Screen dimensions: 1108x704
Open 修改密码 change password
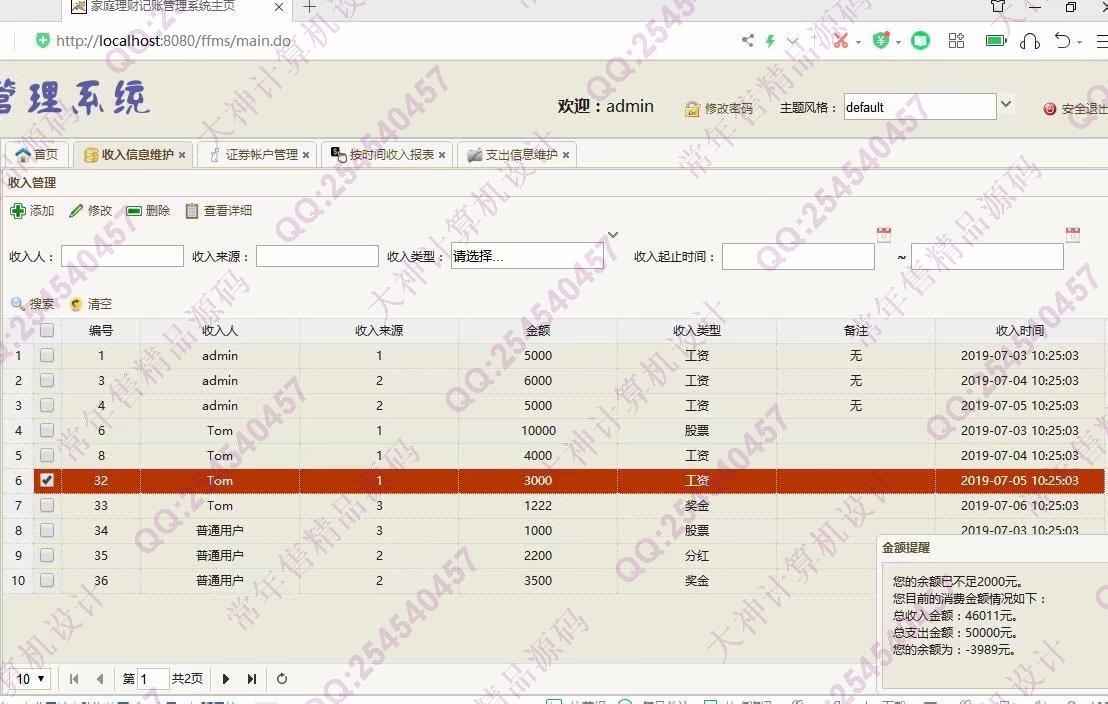pos(719,109)
